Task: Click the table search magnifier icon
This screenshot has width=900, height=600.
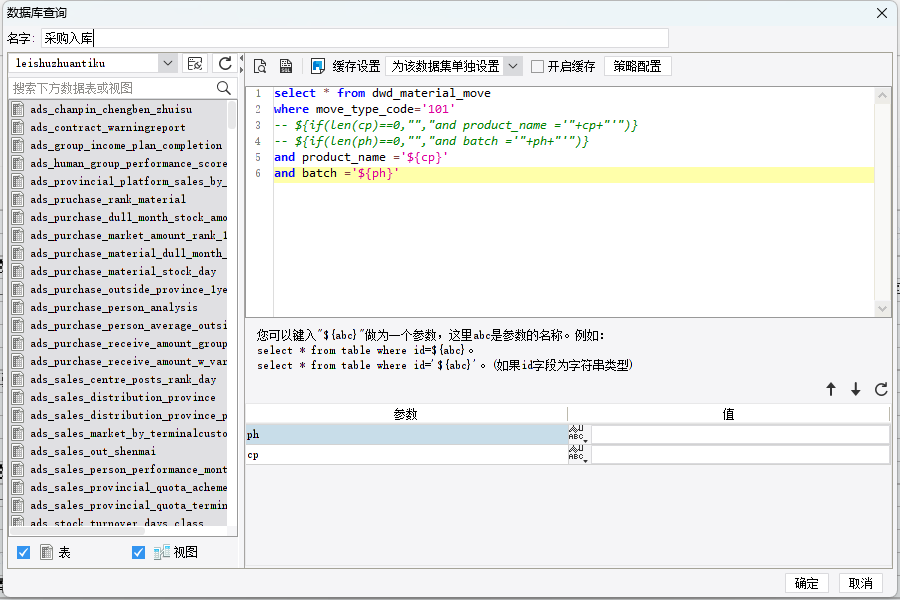Action: (x=224, y=88)
